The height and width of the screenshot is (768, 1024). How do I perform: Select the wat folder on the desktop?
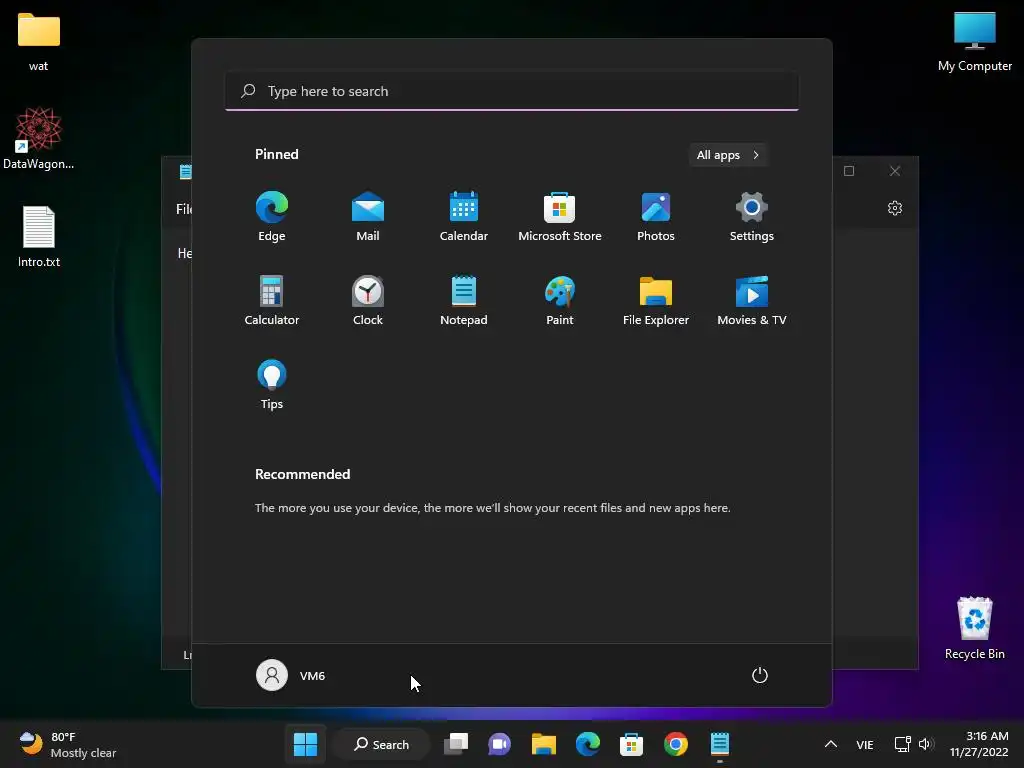pyautogui.click(x=39, y=41)
